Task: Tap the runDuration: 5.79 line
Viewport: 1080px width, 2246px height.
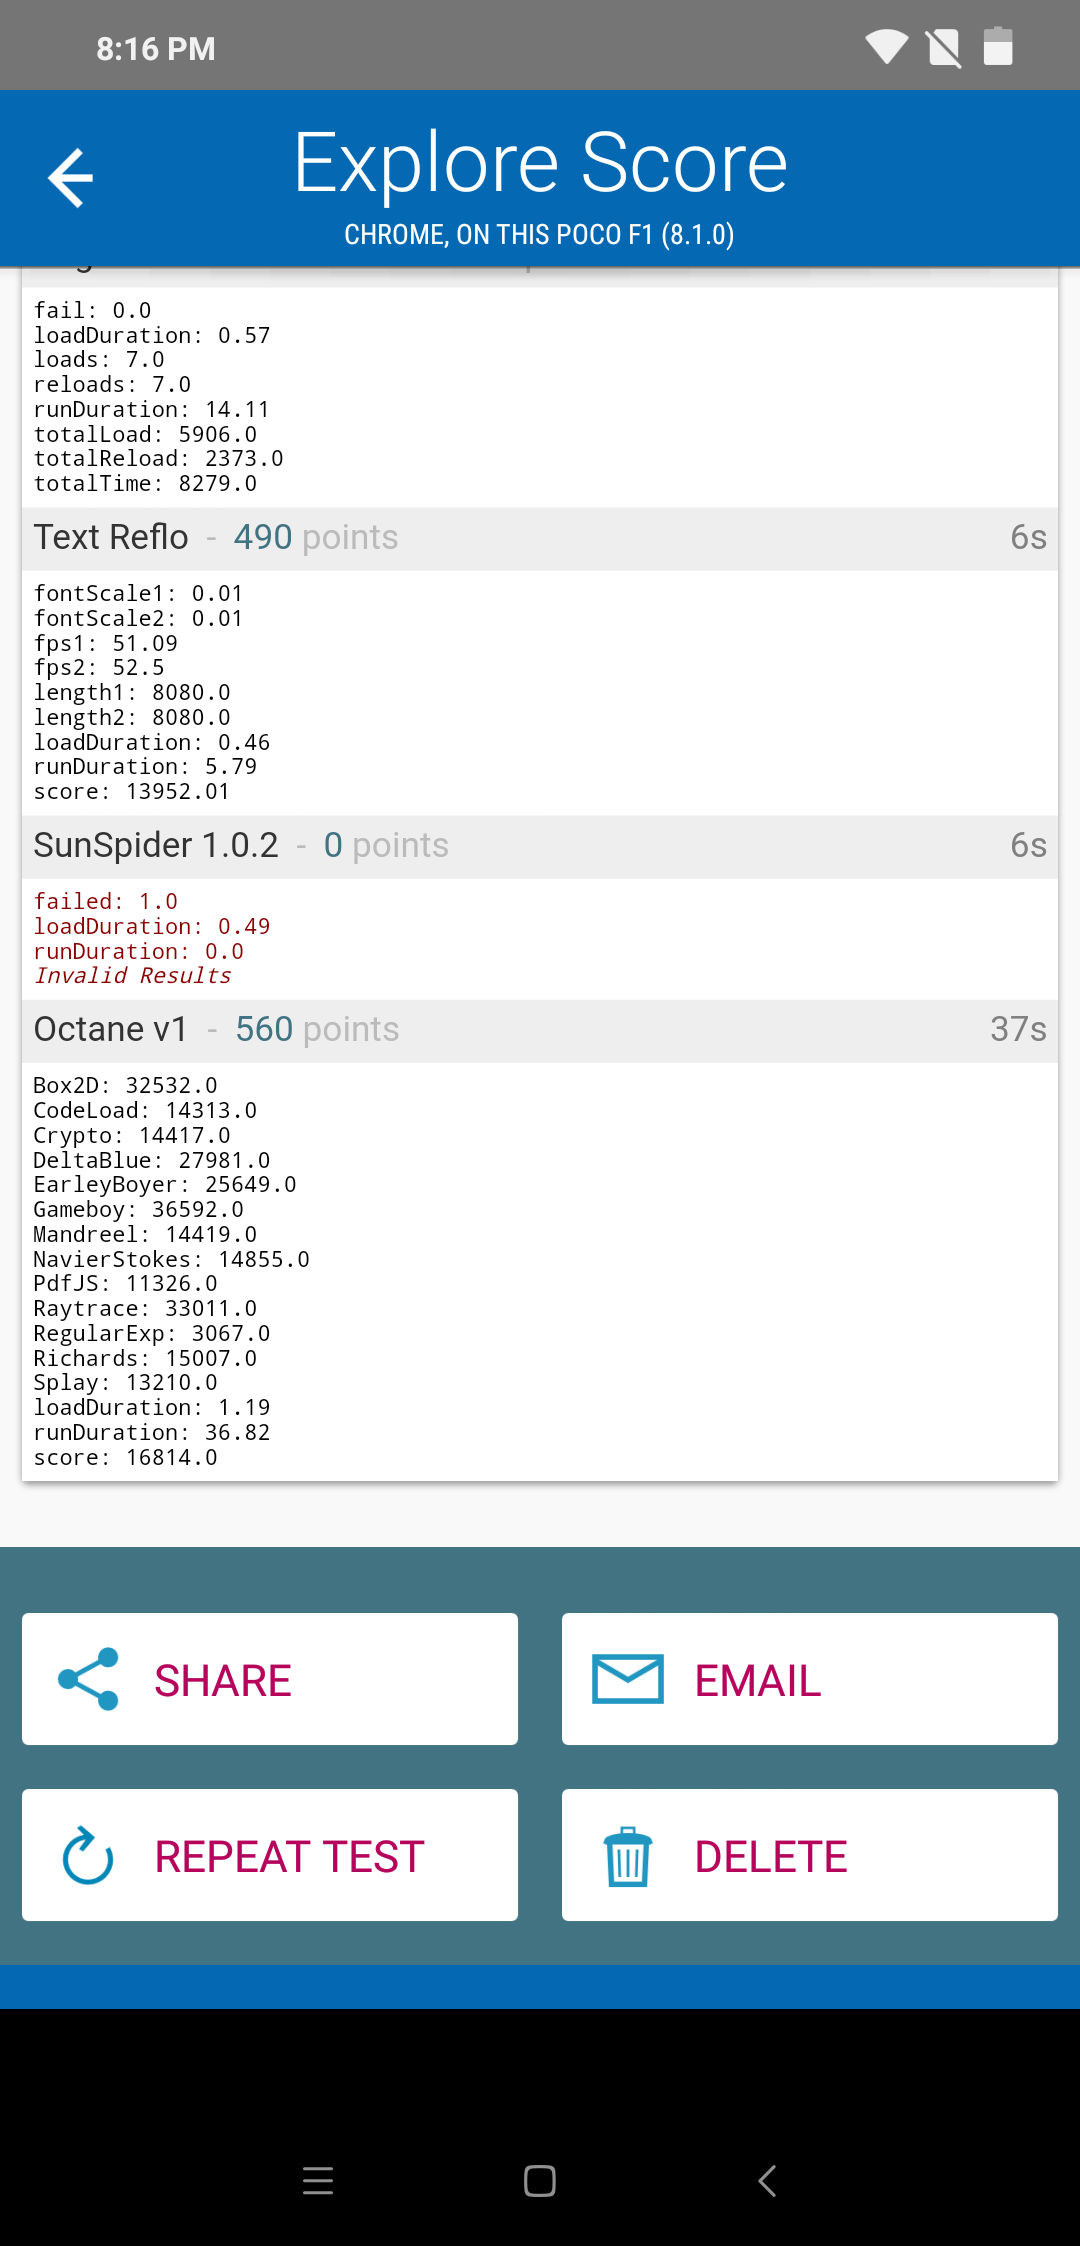Action: click(x=145, y=767)
